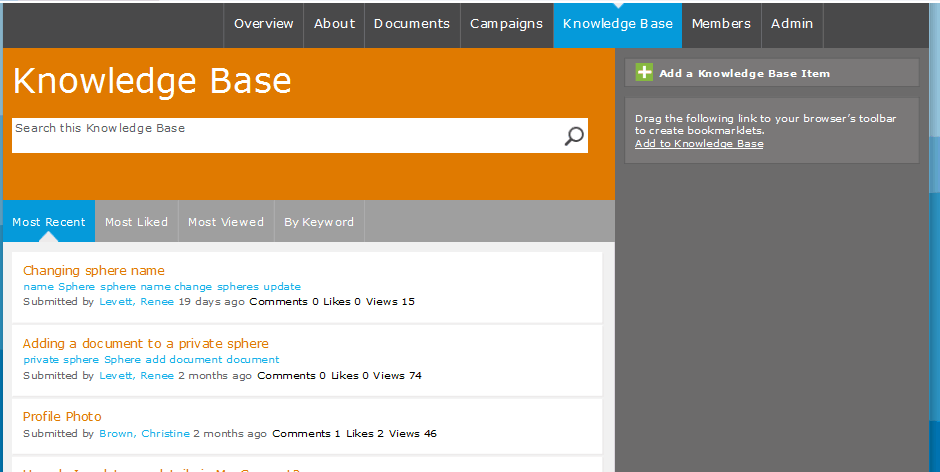Click the green plus icon
940x472 pixels.
click(x=644, y=73)
